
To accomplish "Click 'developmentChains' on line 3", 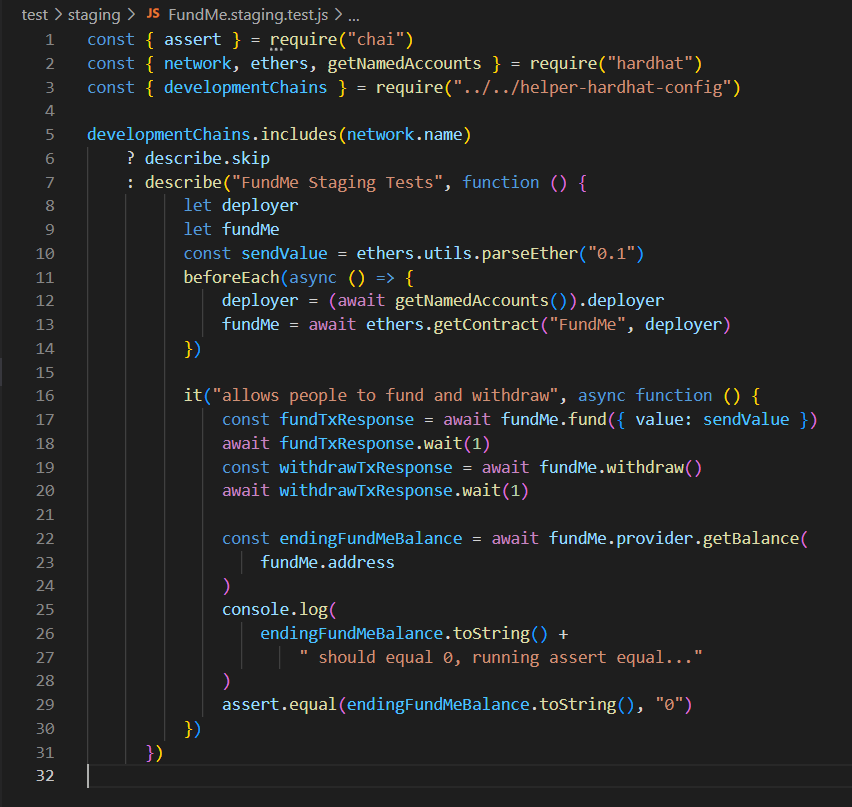I will (246, 87).
